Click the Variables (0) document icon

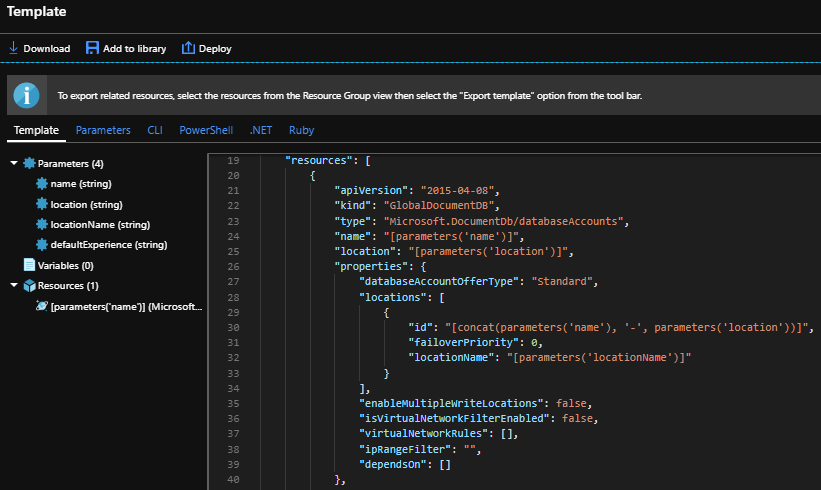click(x=29, y=265)
